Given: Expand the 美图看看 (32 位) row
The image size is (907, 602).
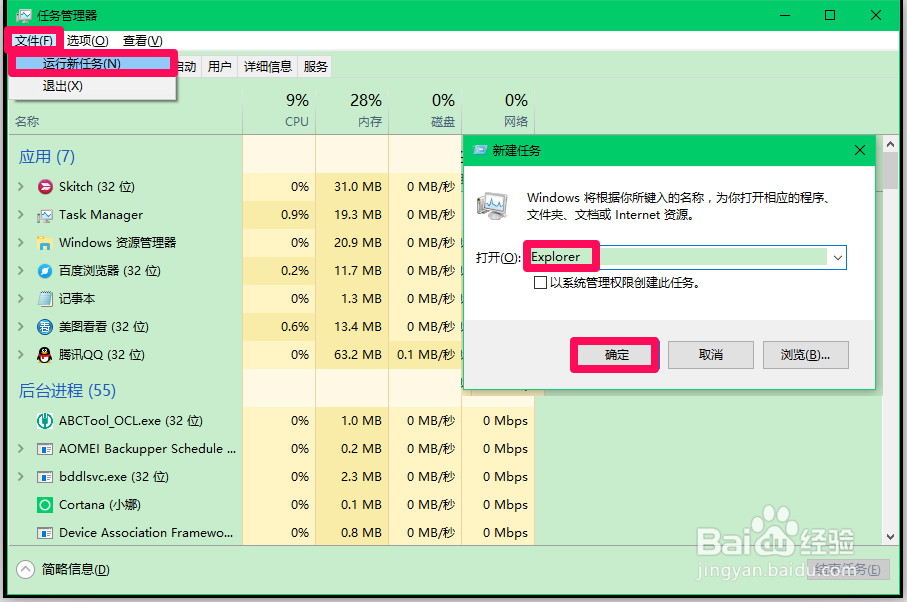Looking at the screenshot, I should pyautogui.click(x=21, y=326).
